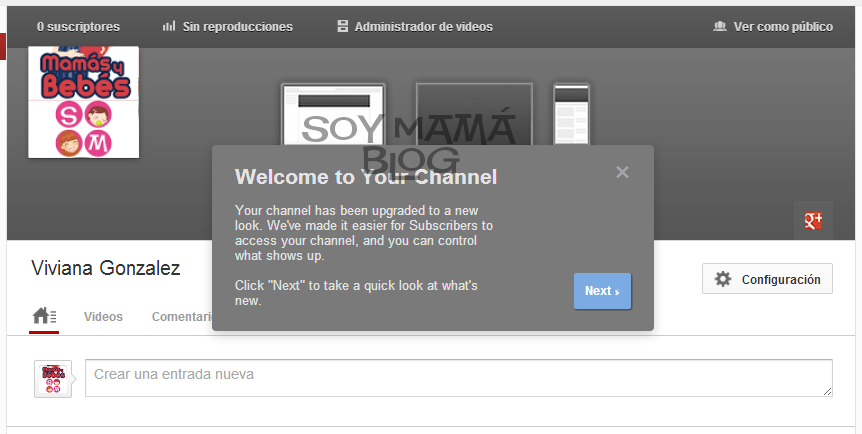Open Administrador de videos
Screen dimensions: 862x434
pos(415,26)
